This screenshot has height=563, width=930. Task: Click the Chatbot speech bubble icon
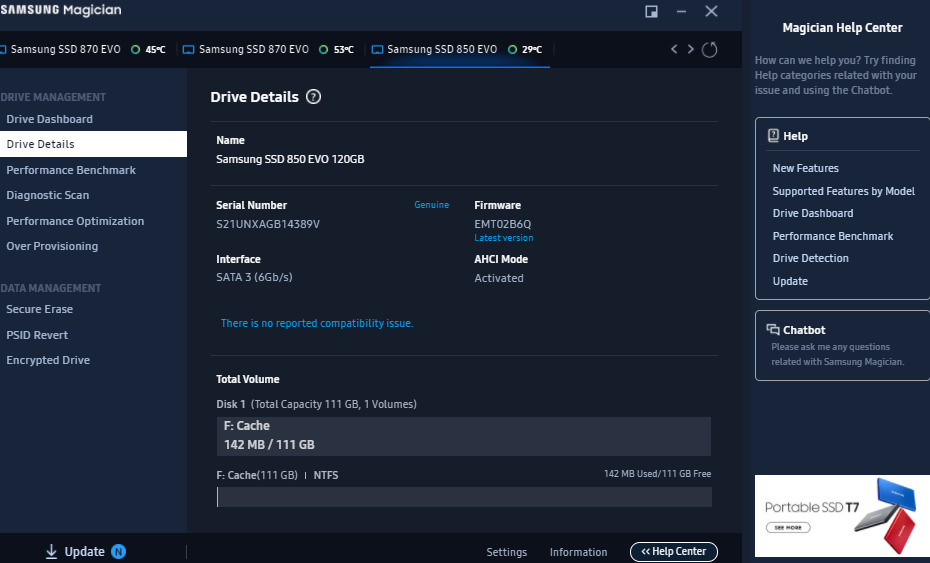pos(772,329)
